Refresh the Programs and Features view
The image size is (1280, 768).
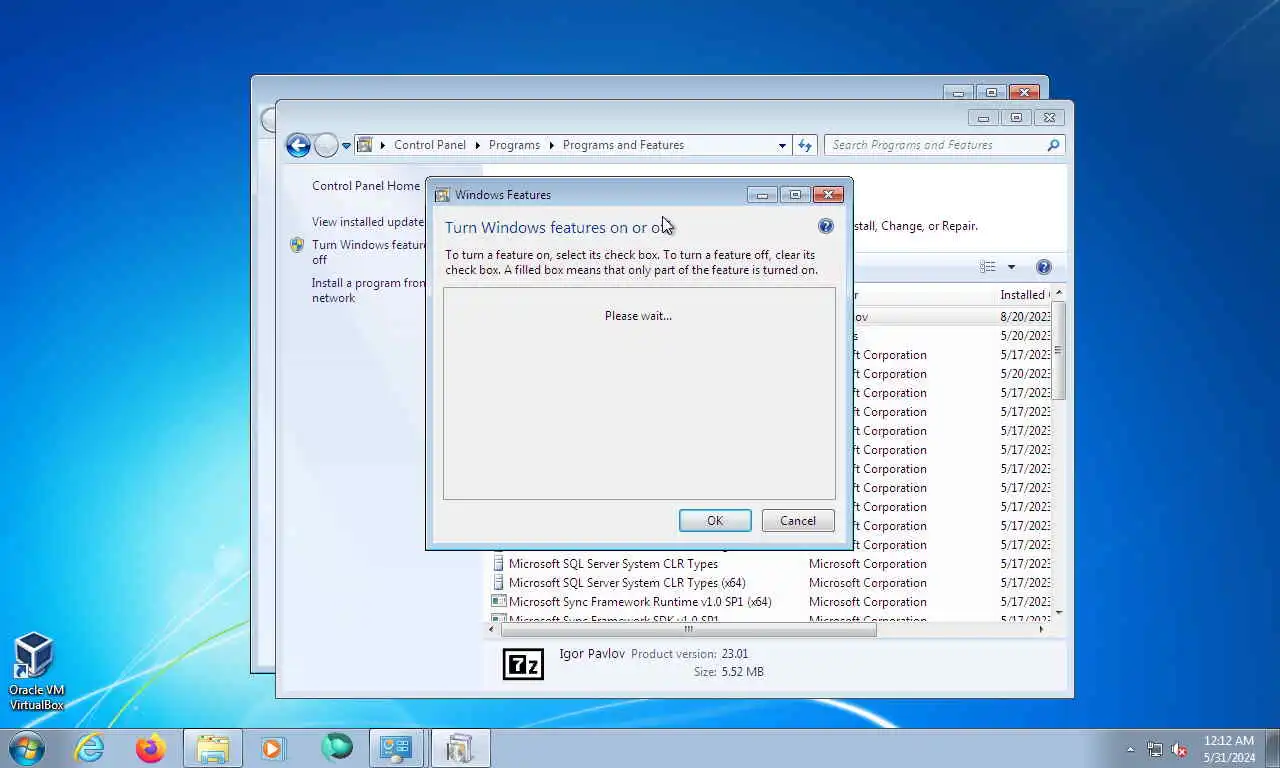805,145
